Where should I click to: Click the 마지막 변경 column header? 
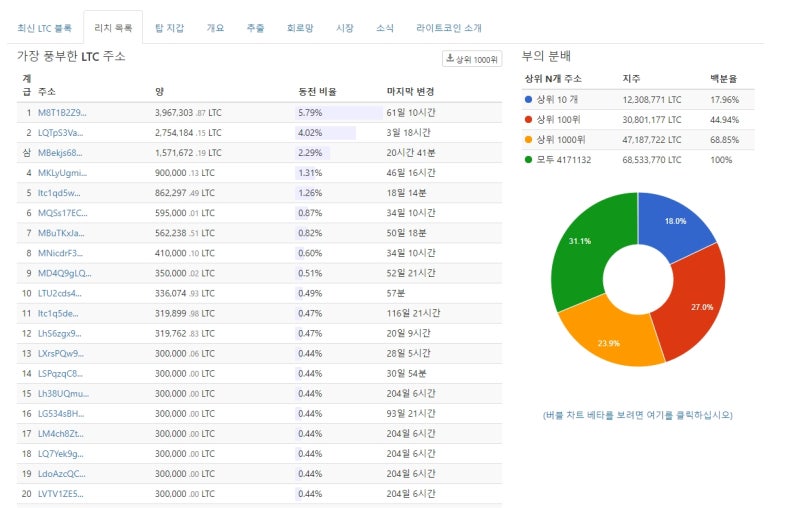pos(410,92)
